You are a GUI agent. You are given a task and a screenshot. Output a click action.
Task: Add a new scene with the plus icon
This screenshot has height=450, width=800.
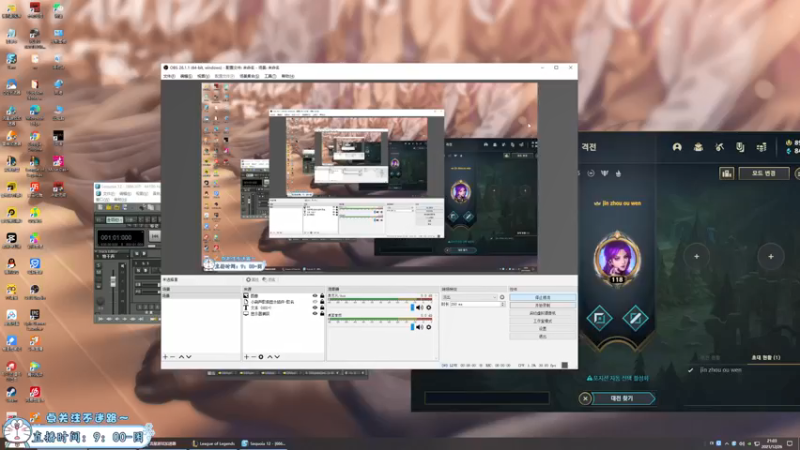pos(165,357)
